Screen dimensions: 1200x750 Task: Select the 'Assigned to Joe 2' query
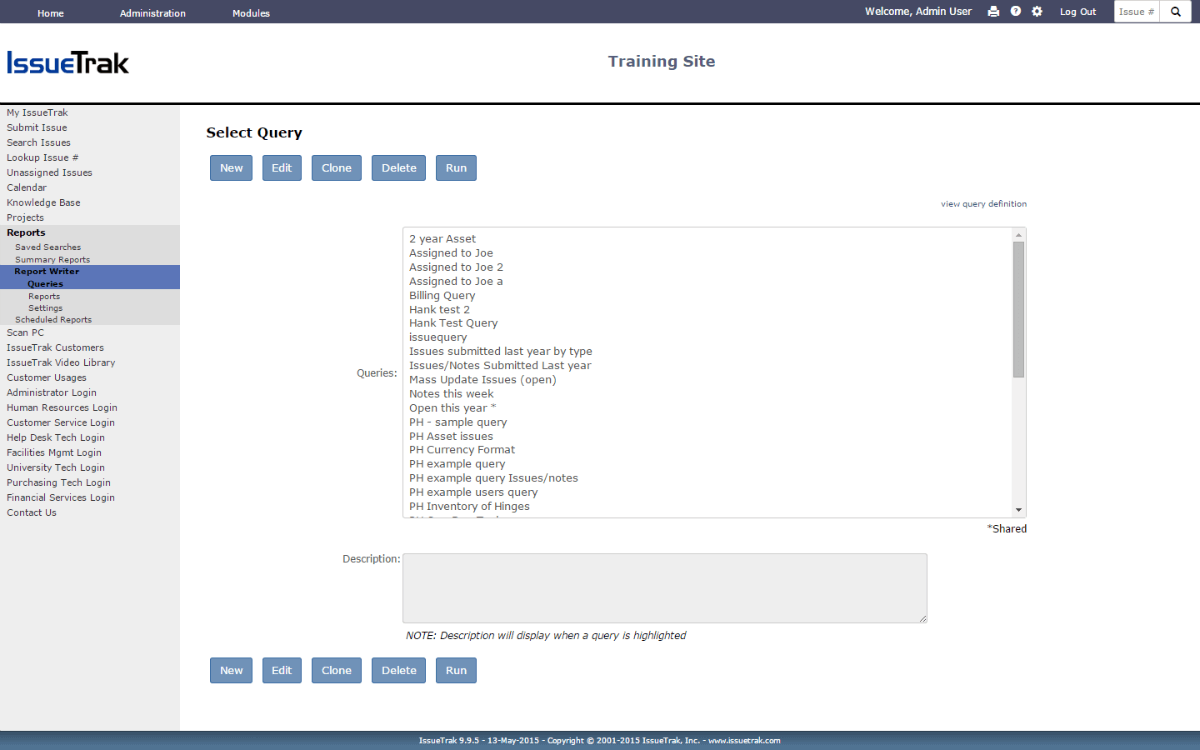click(456, 267)
